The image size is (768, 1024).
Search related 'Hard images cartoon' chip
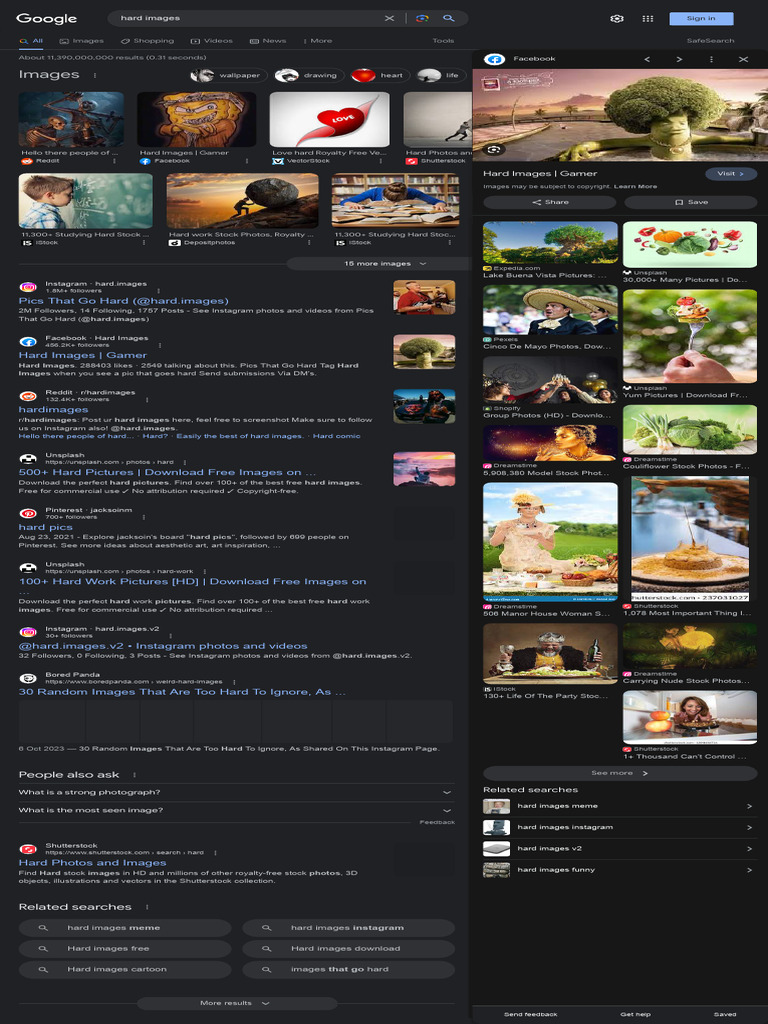[x=125, y=969]
